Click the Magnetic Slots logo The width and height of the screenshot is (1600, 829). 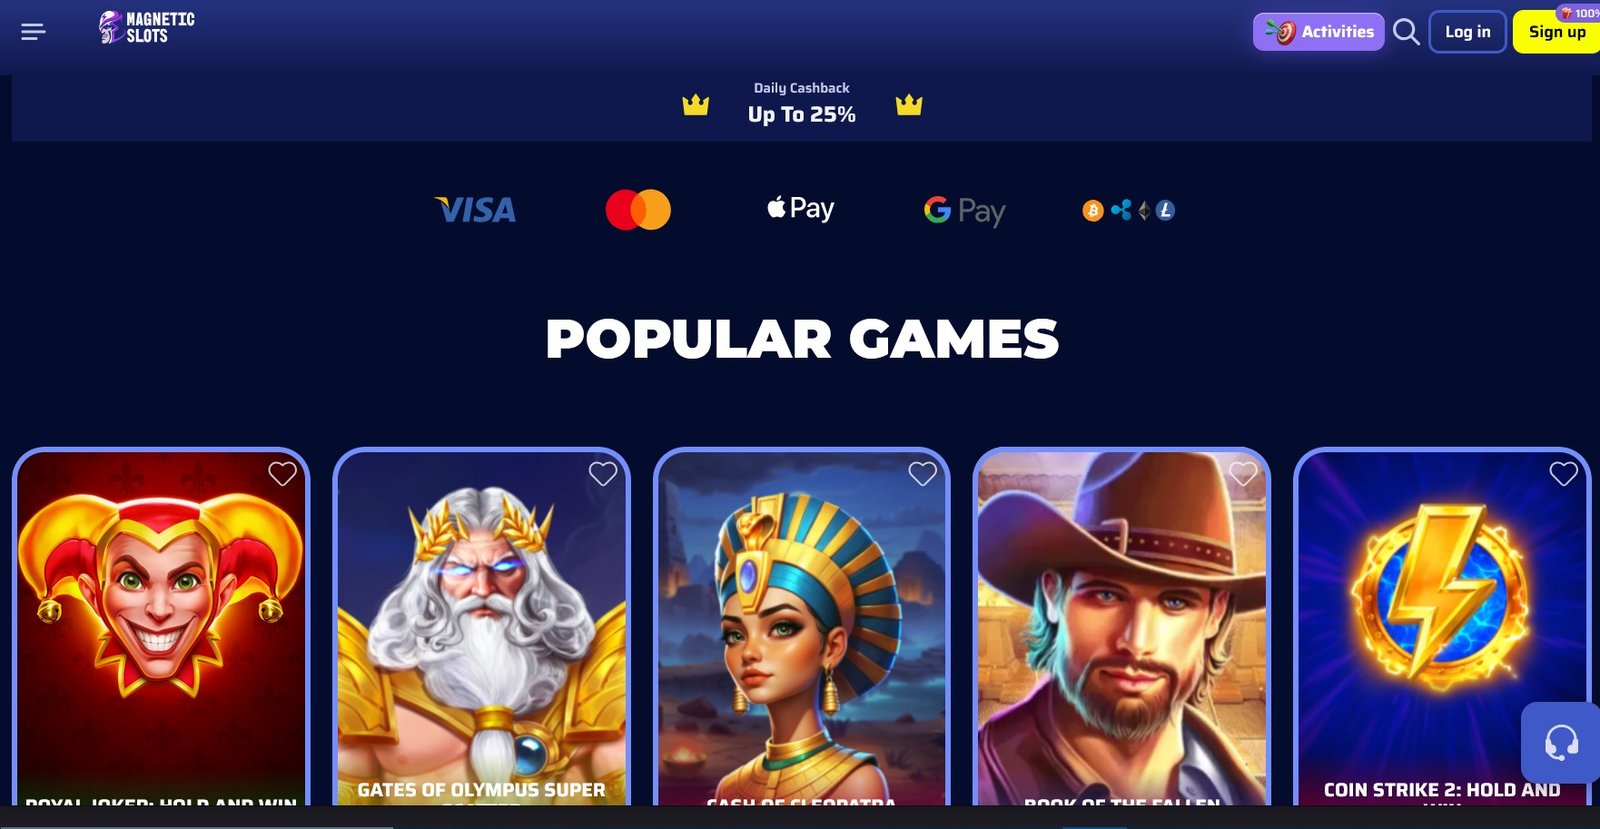(147, 27)
